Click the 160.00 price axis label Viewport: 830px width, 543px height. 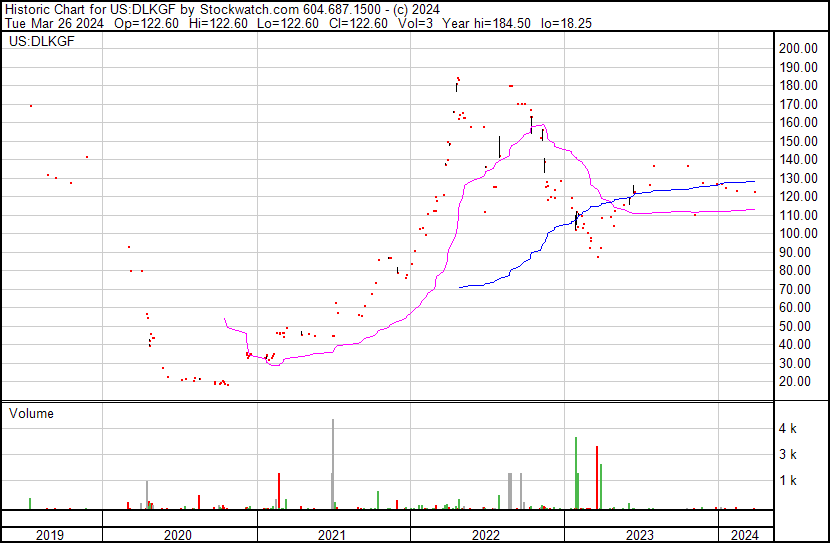pos(798,122)
